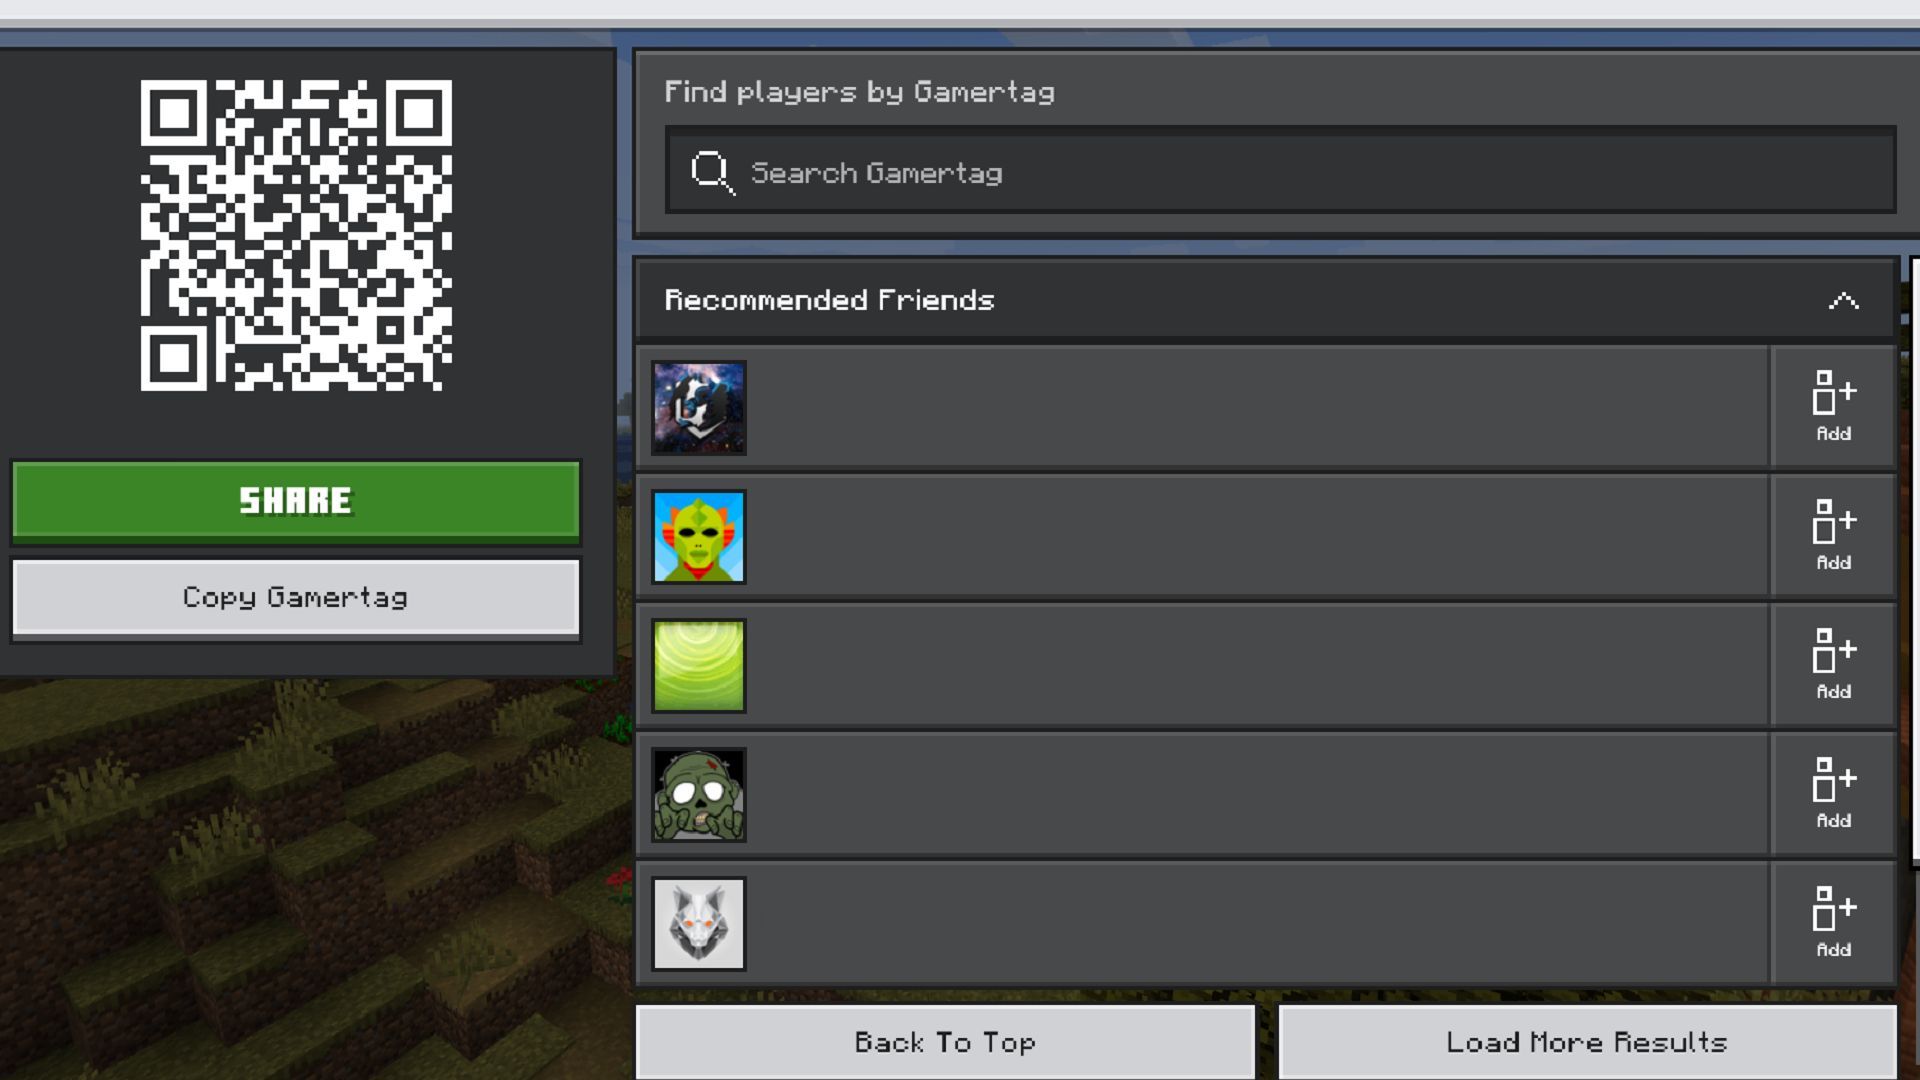Click the Copy Gamertag button
Screen dimensions: 1920x1080
coord(295,595)
